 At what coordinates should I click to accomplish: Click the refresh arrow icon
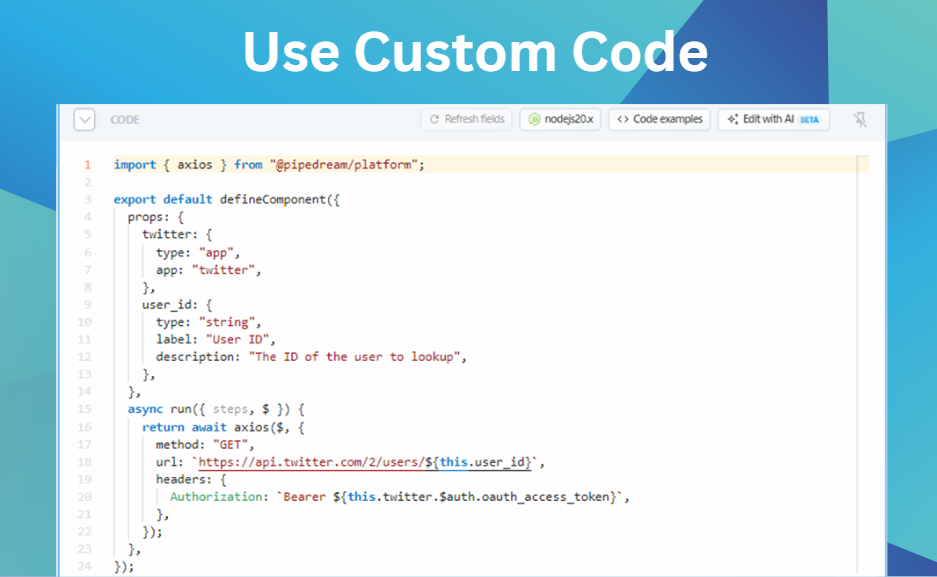[x=434, y=119]
